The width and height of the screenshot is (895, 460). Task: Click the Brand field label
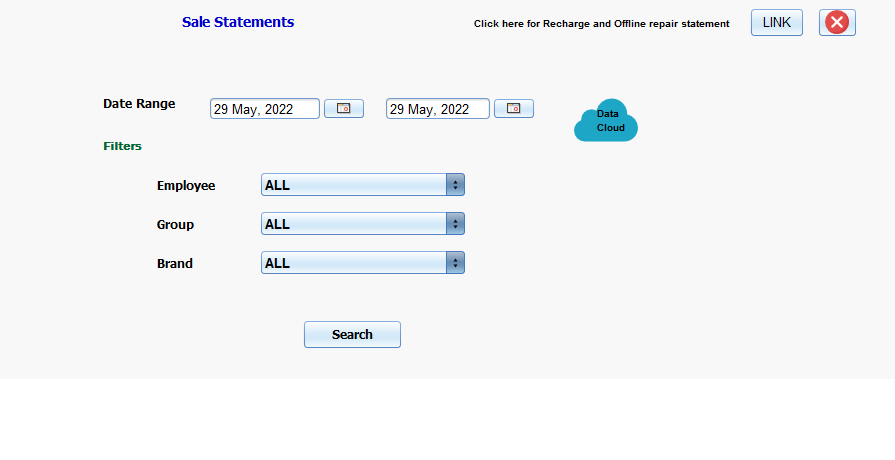(x=175, y=264)
